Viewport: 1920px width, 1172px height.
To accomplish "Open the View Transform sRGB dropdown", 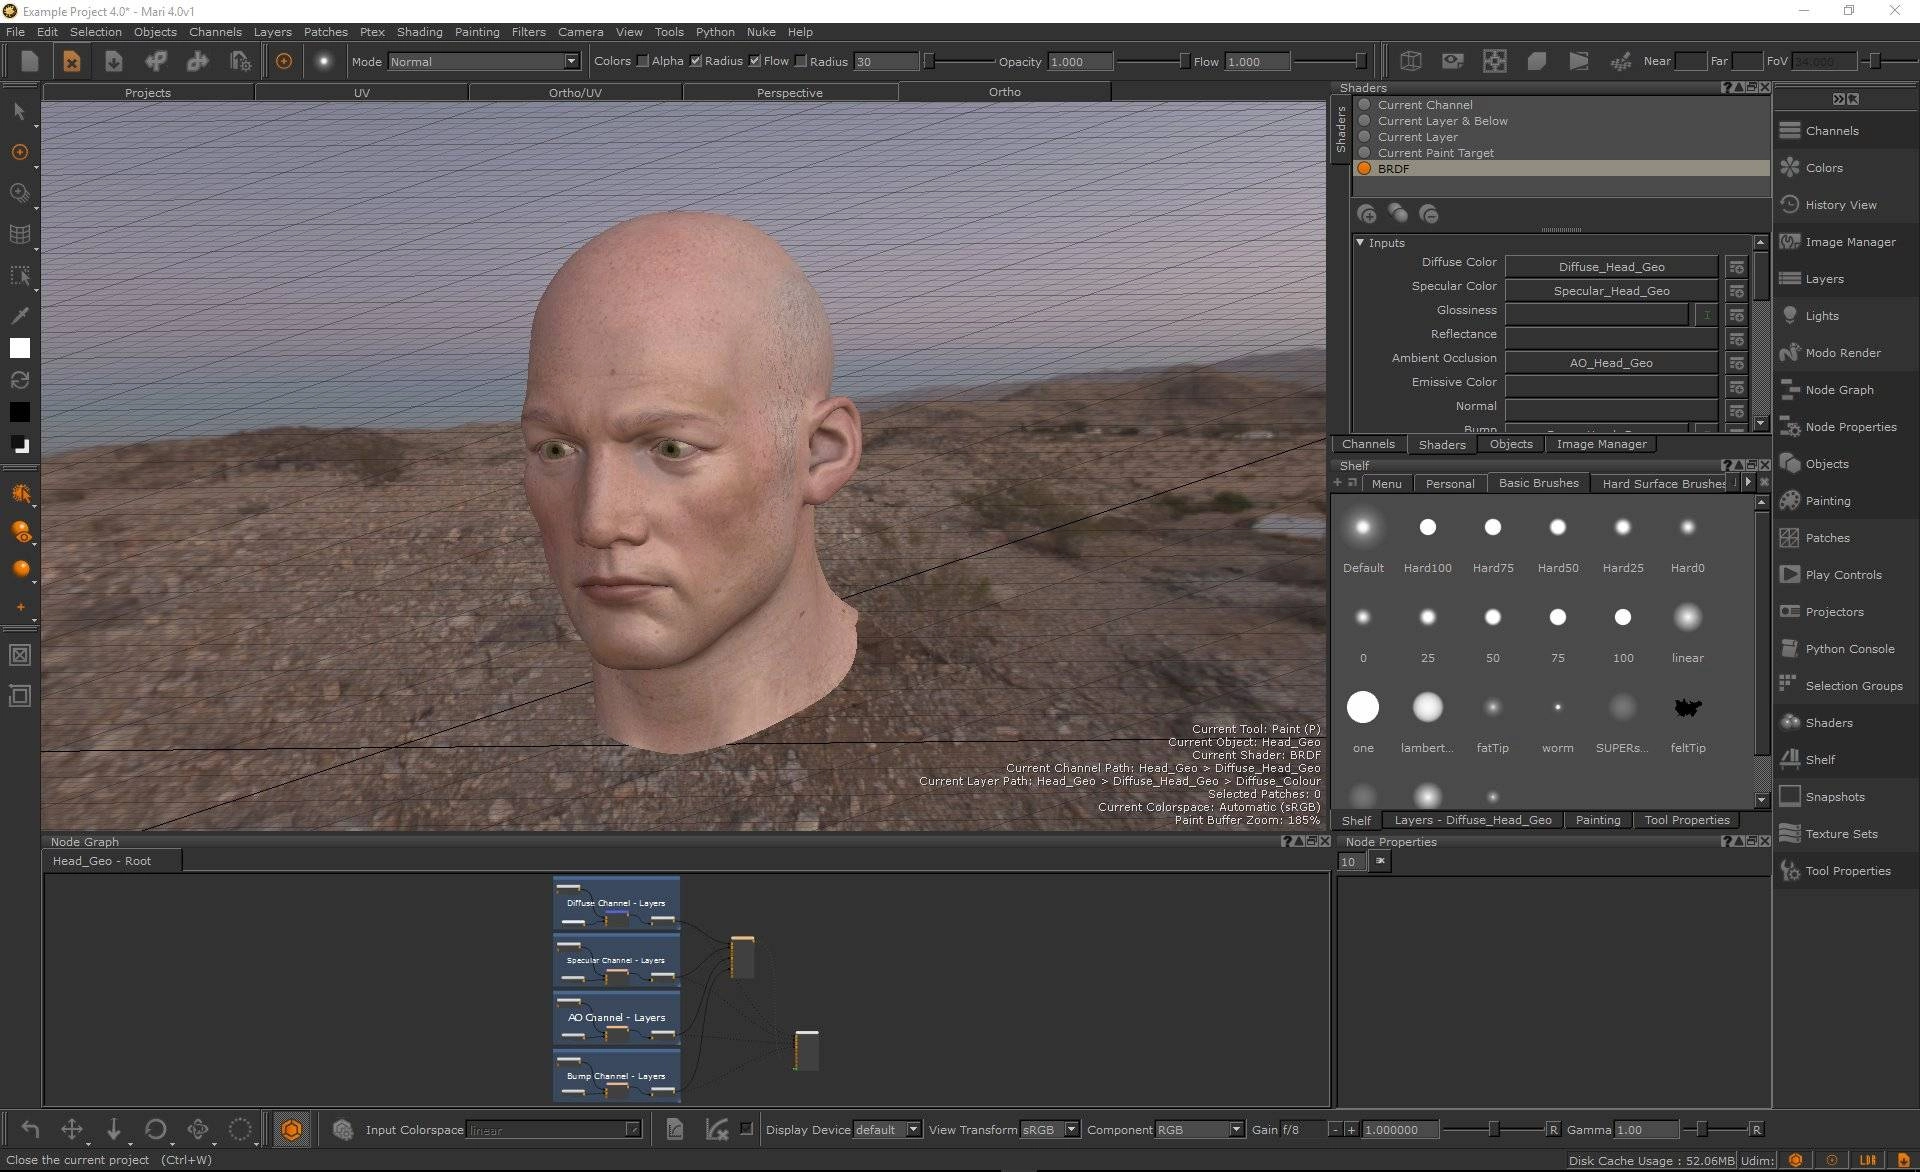I will 1049,1130.
